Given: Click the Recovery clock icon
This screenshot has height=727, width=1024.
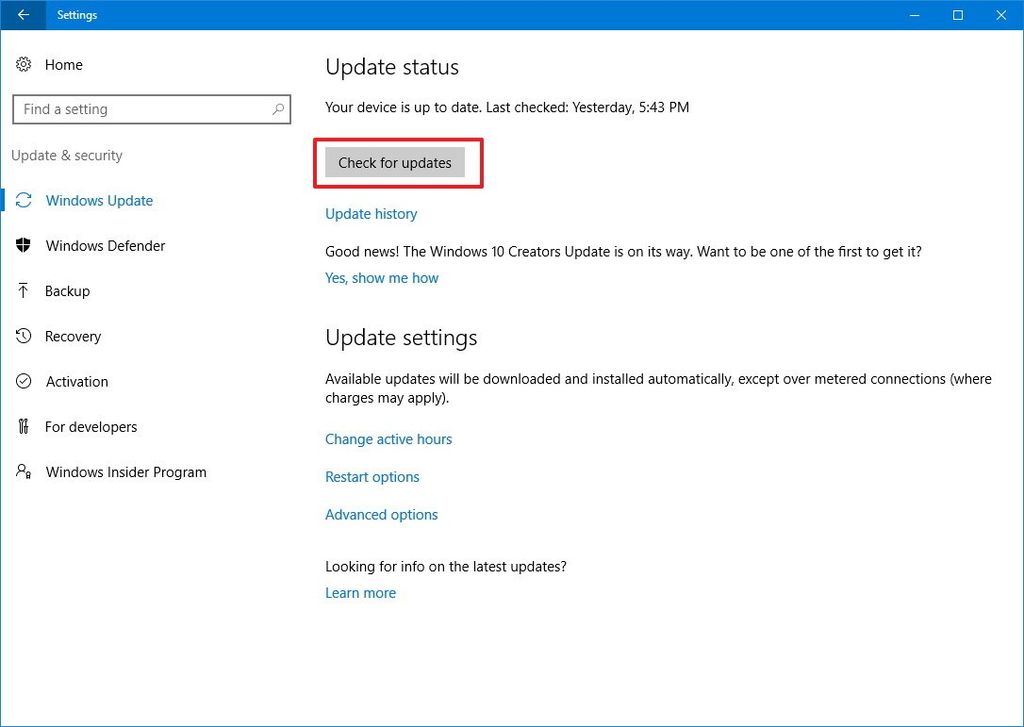Looking at the screenshot, I should (24, 336).
